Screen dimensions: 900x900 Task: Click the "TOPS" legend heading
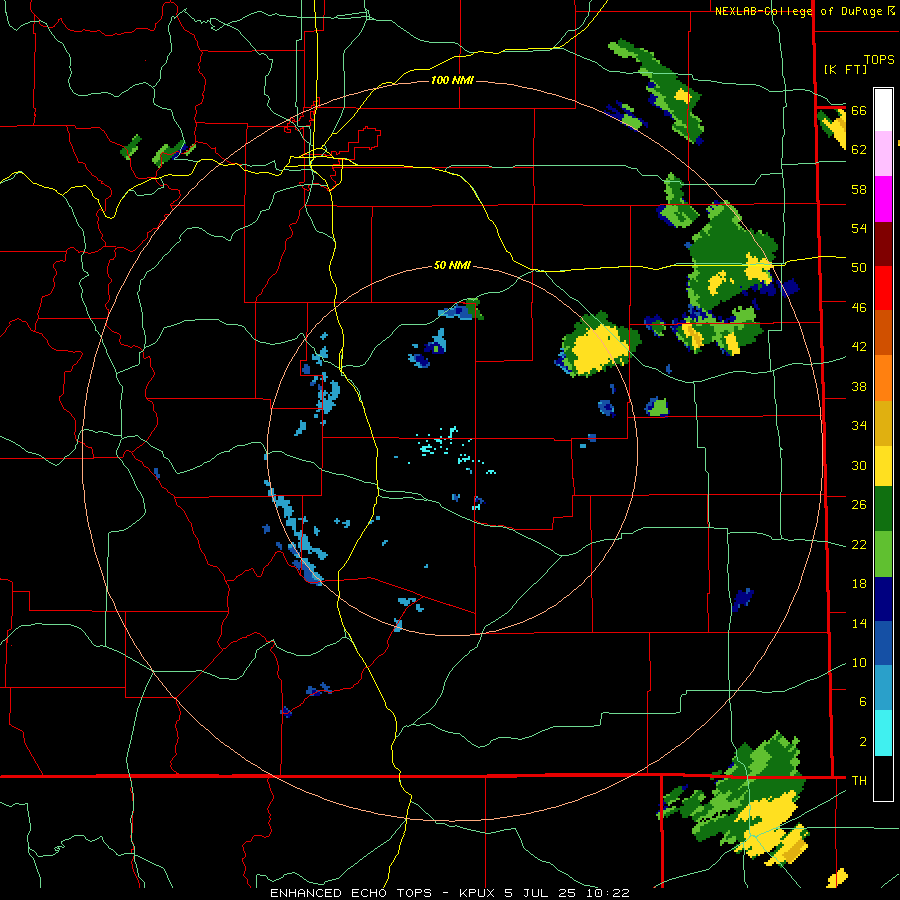(x=879, y=60)
